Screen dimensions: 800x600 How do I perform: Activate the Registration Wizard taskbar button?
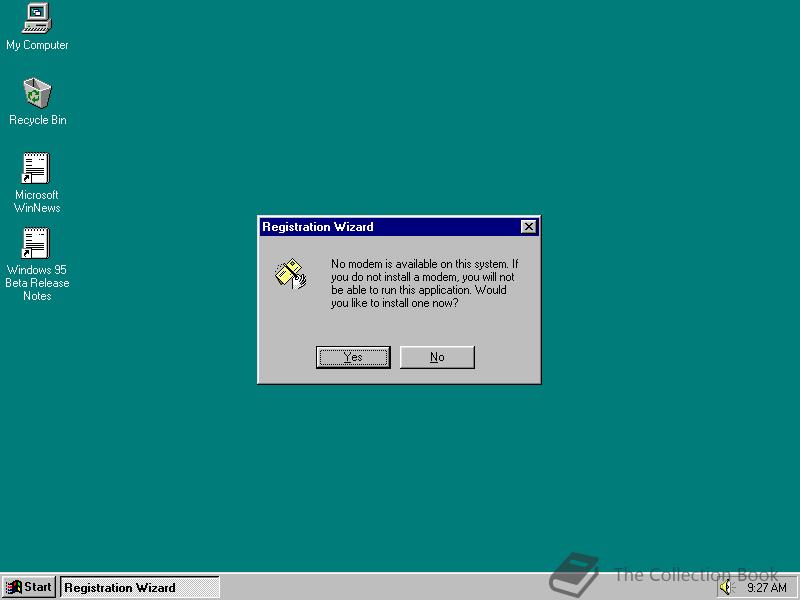coord(140,587)
